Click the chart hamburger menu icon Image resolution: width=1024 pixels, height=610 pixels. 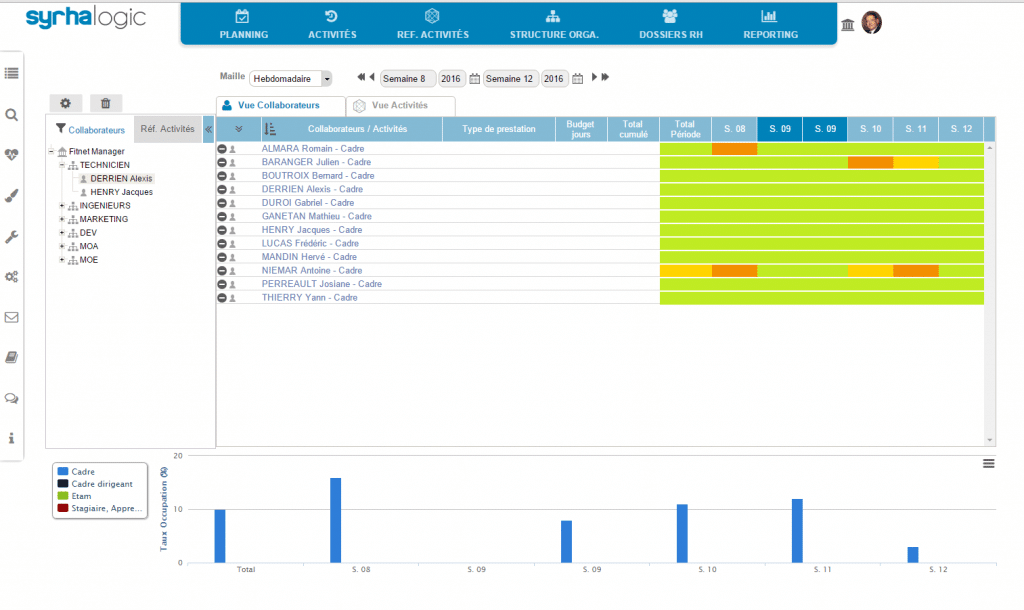[988, 463]
